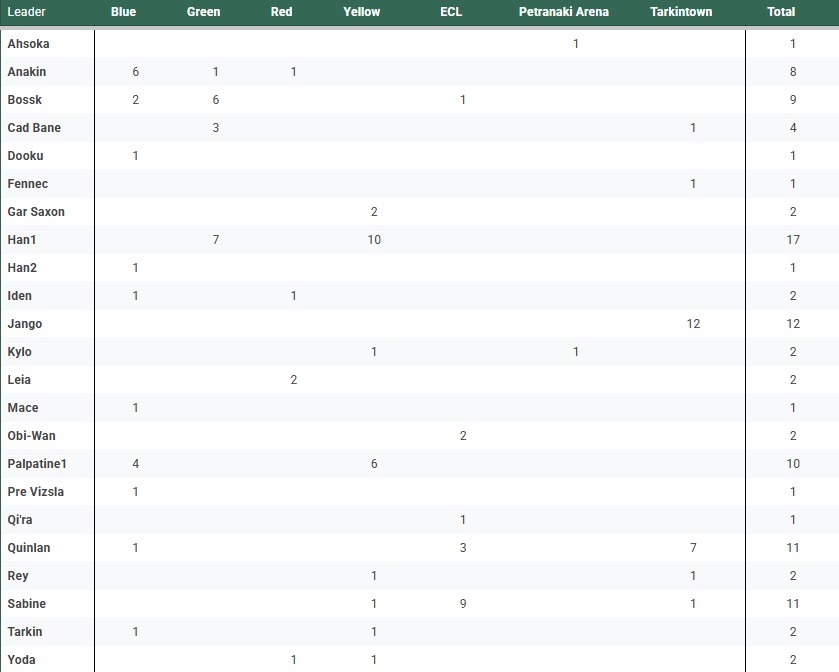
Task: Click Quinlan's ECL value 3
Action: pos(463,548)
